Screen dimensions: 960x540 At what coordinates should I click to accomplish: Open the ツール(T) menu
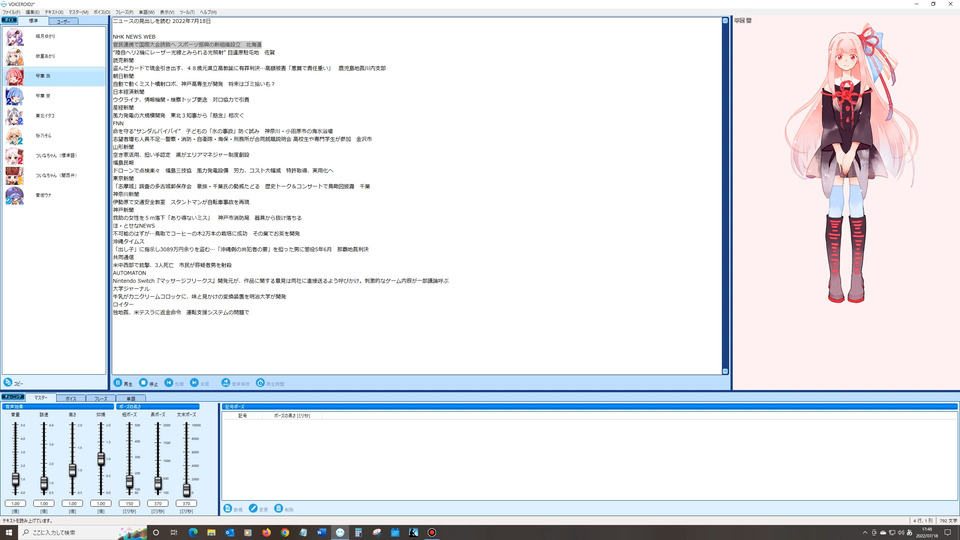pyautogui.click(x=187, y=12)
